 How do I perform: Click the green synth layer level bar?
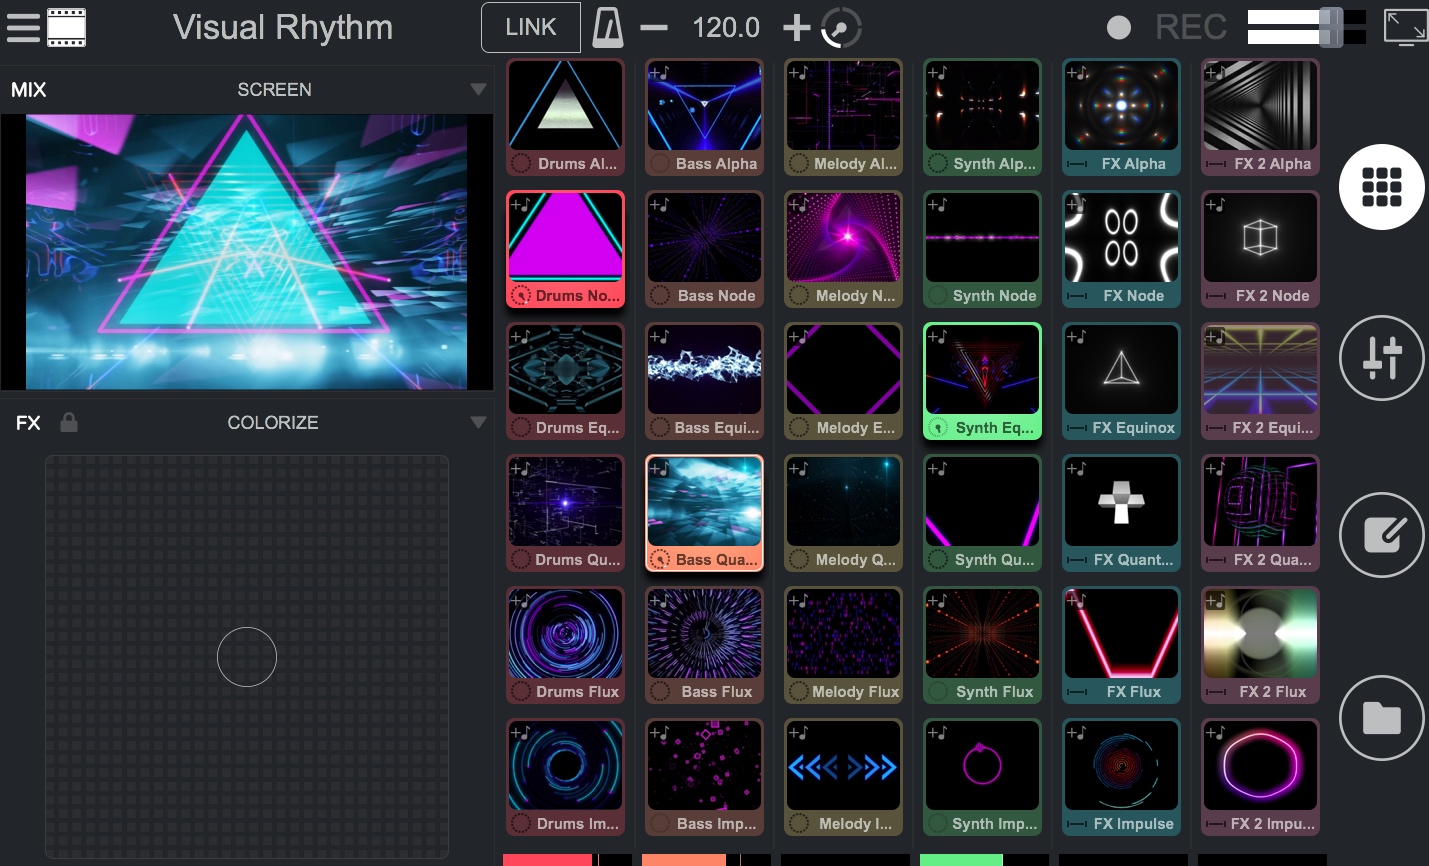[961, 860]
